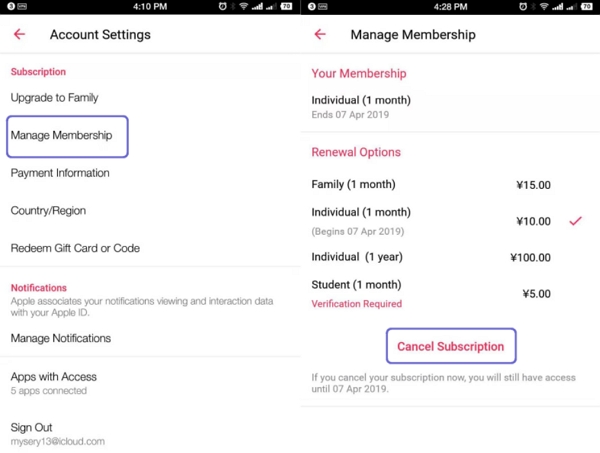
Task: Open Manage Membership setting
Action: pyautogui.click(x=62, y=135)
